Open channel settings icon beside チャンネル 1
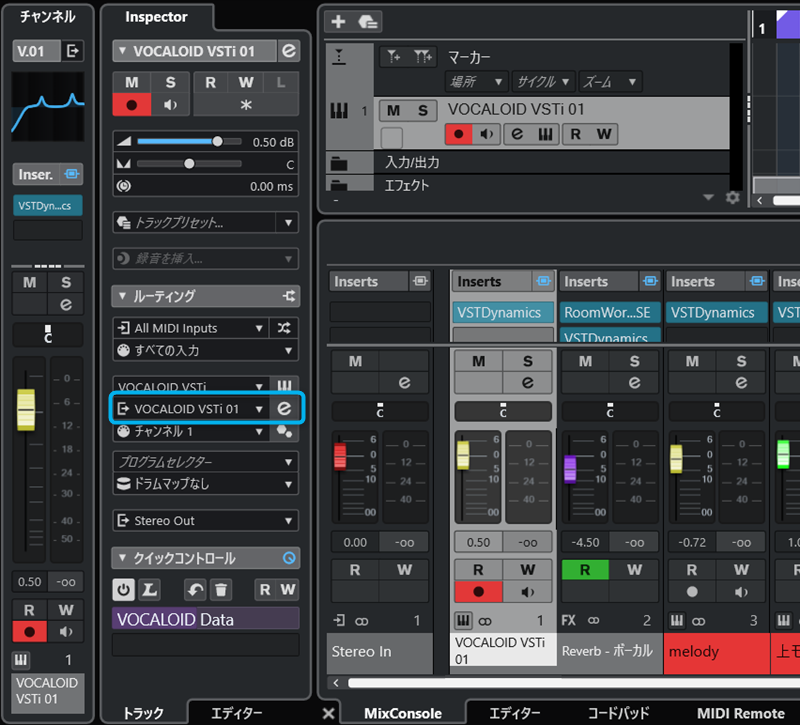This screenshot has width=800, height=725. (284, 432)
